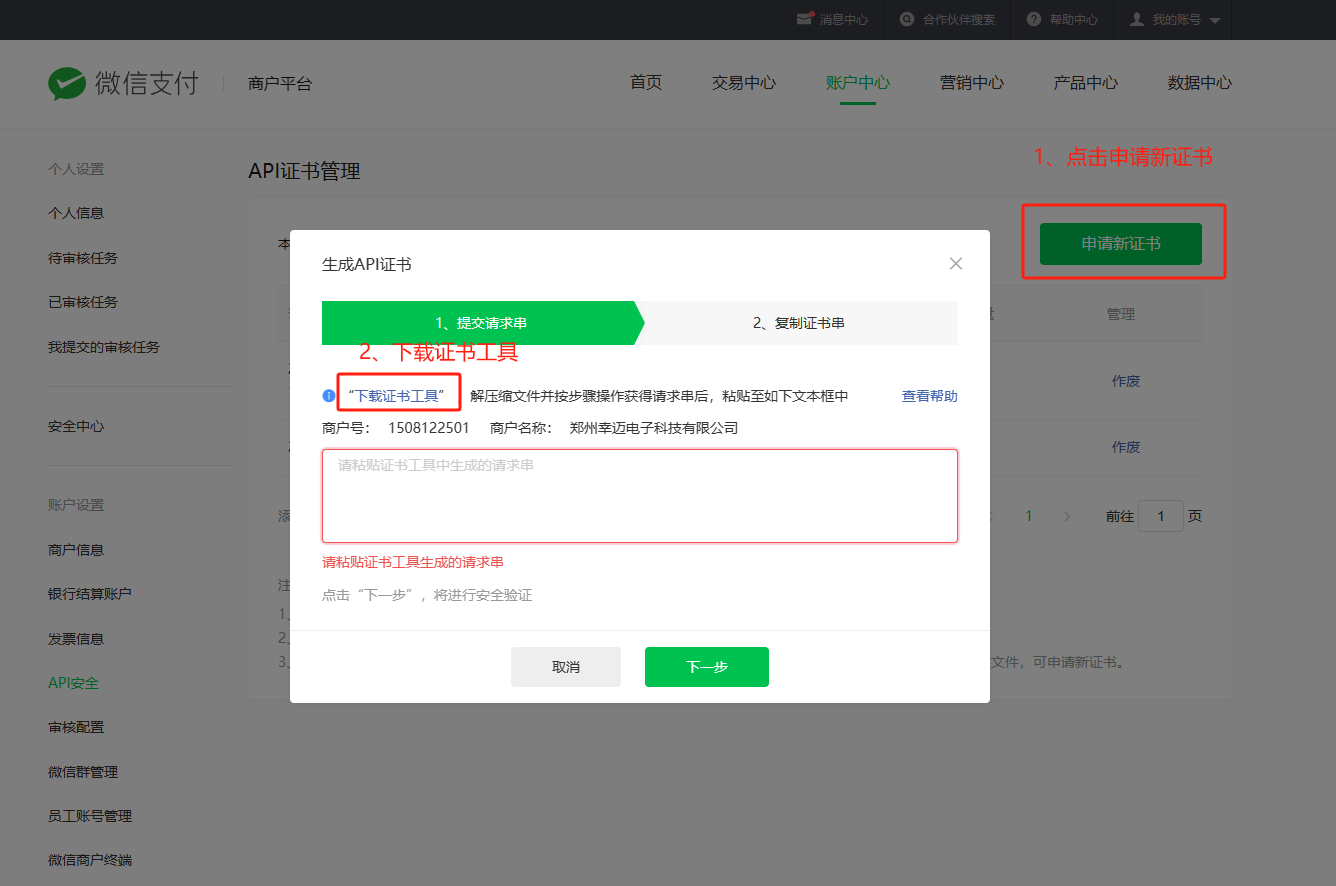The width and height of the screenshot is (1336, 886).
Task: Click page number 1 in pagination
Action: pos(1028,516)
